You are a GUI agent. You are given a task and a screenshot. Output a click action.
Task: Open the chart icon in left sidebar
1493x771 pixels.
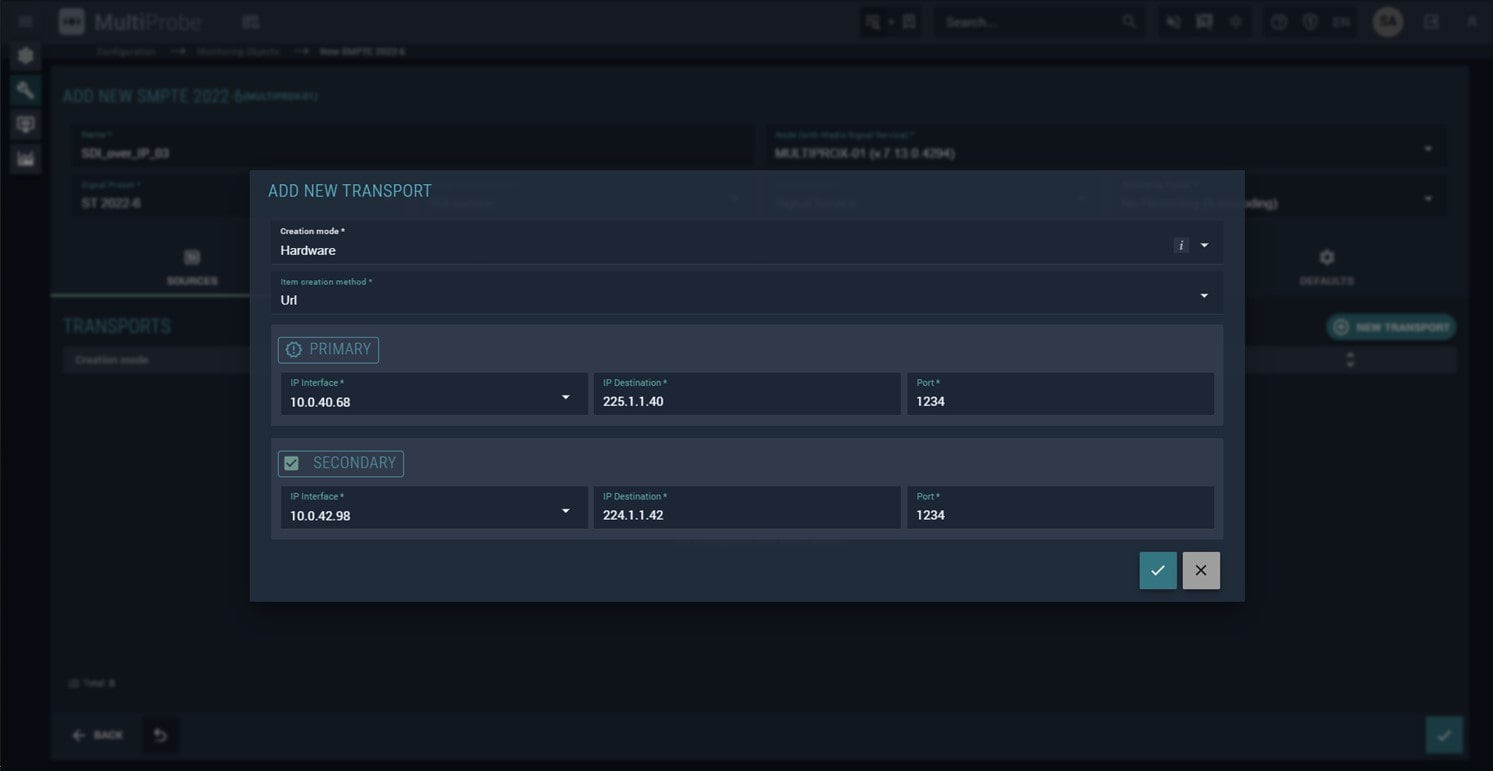(x=26, y=158)
